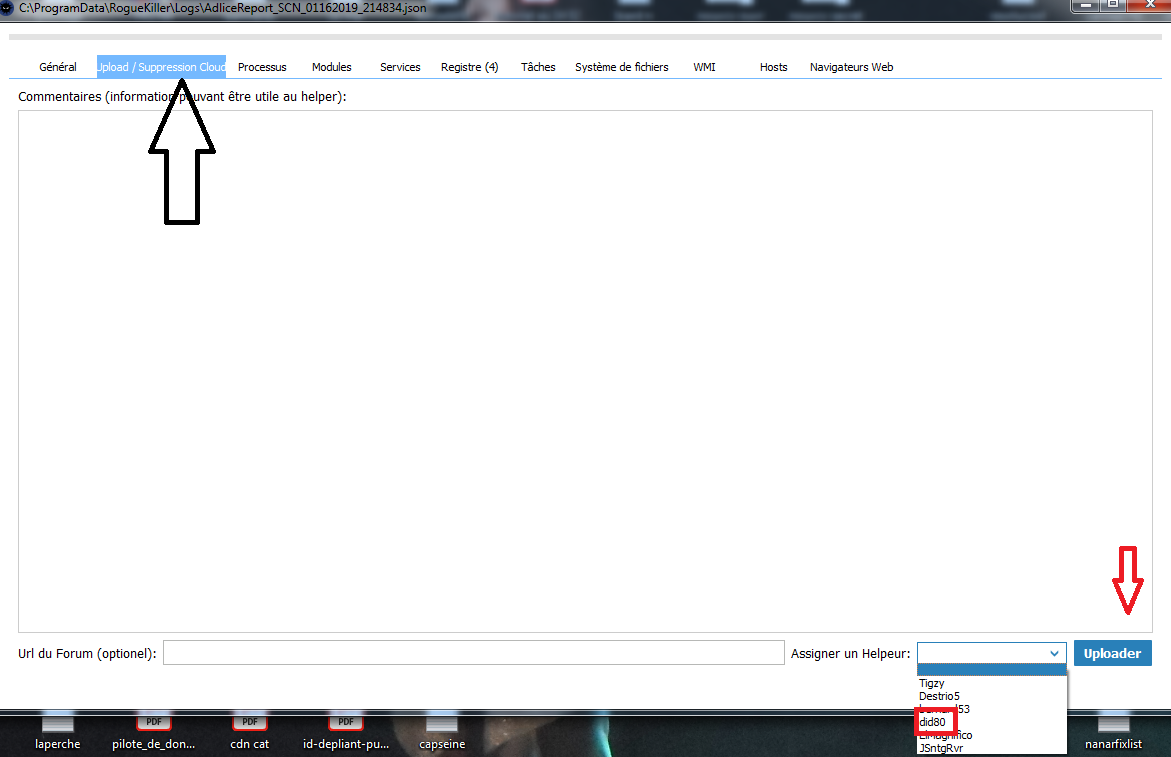Choose JSntgRvr from the helper list
The height and width of the screenshot is (757, 1171).
(x=941, y=747)
